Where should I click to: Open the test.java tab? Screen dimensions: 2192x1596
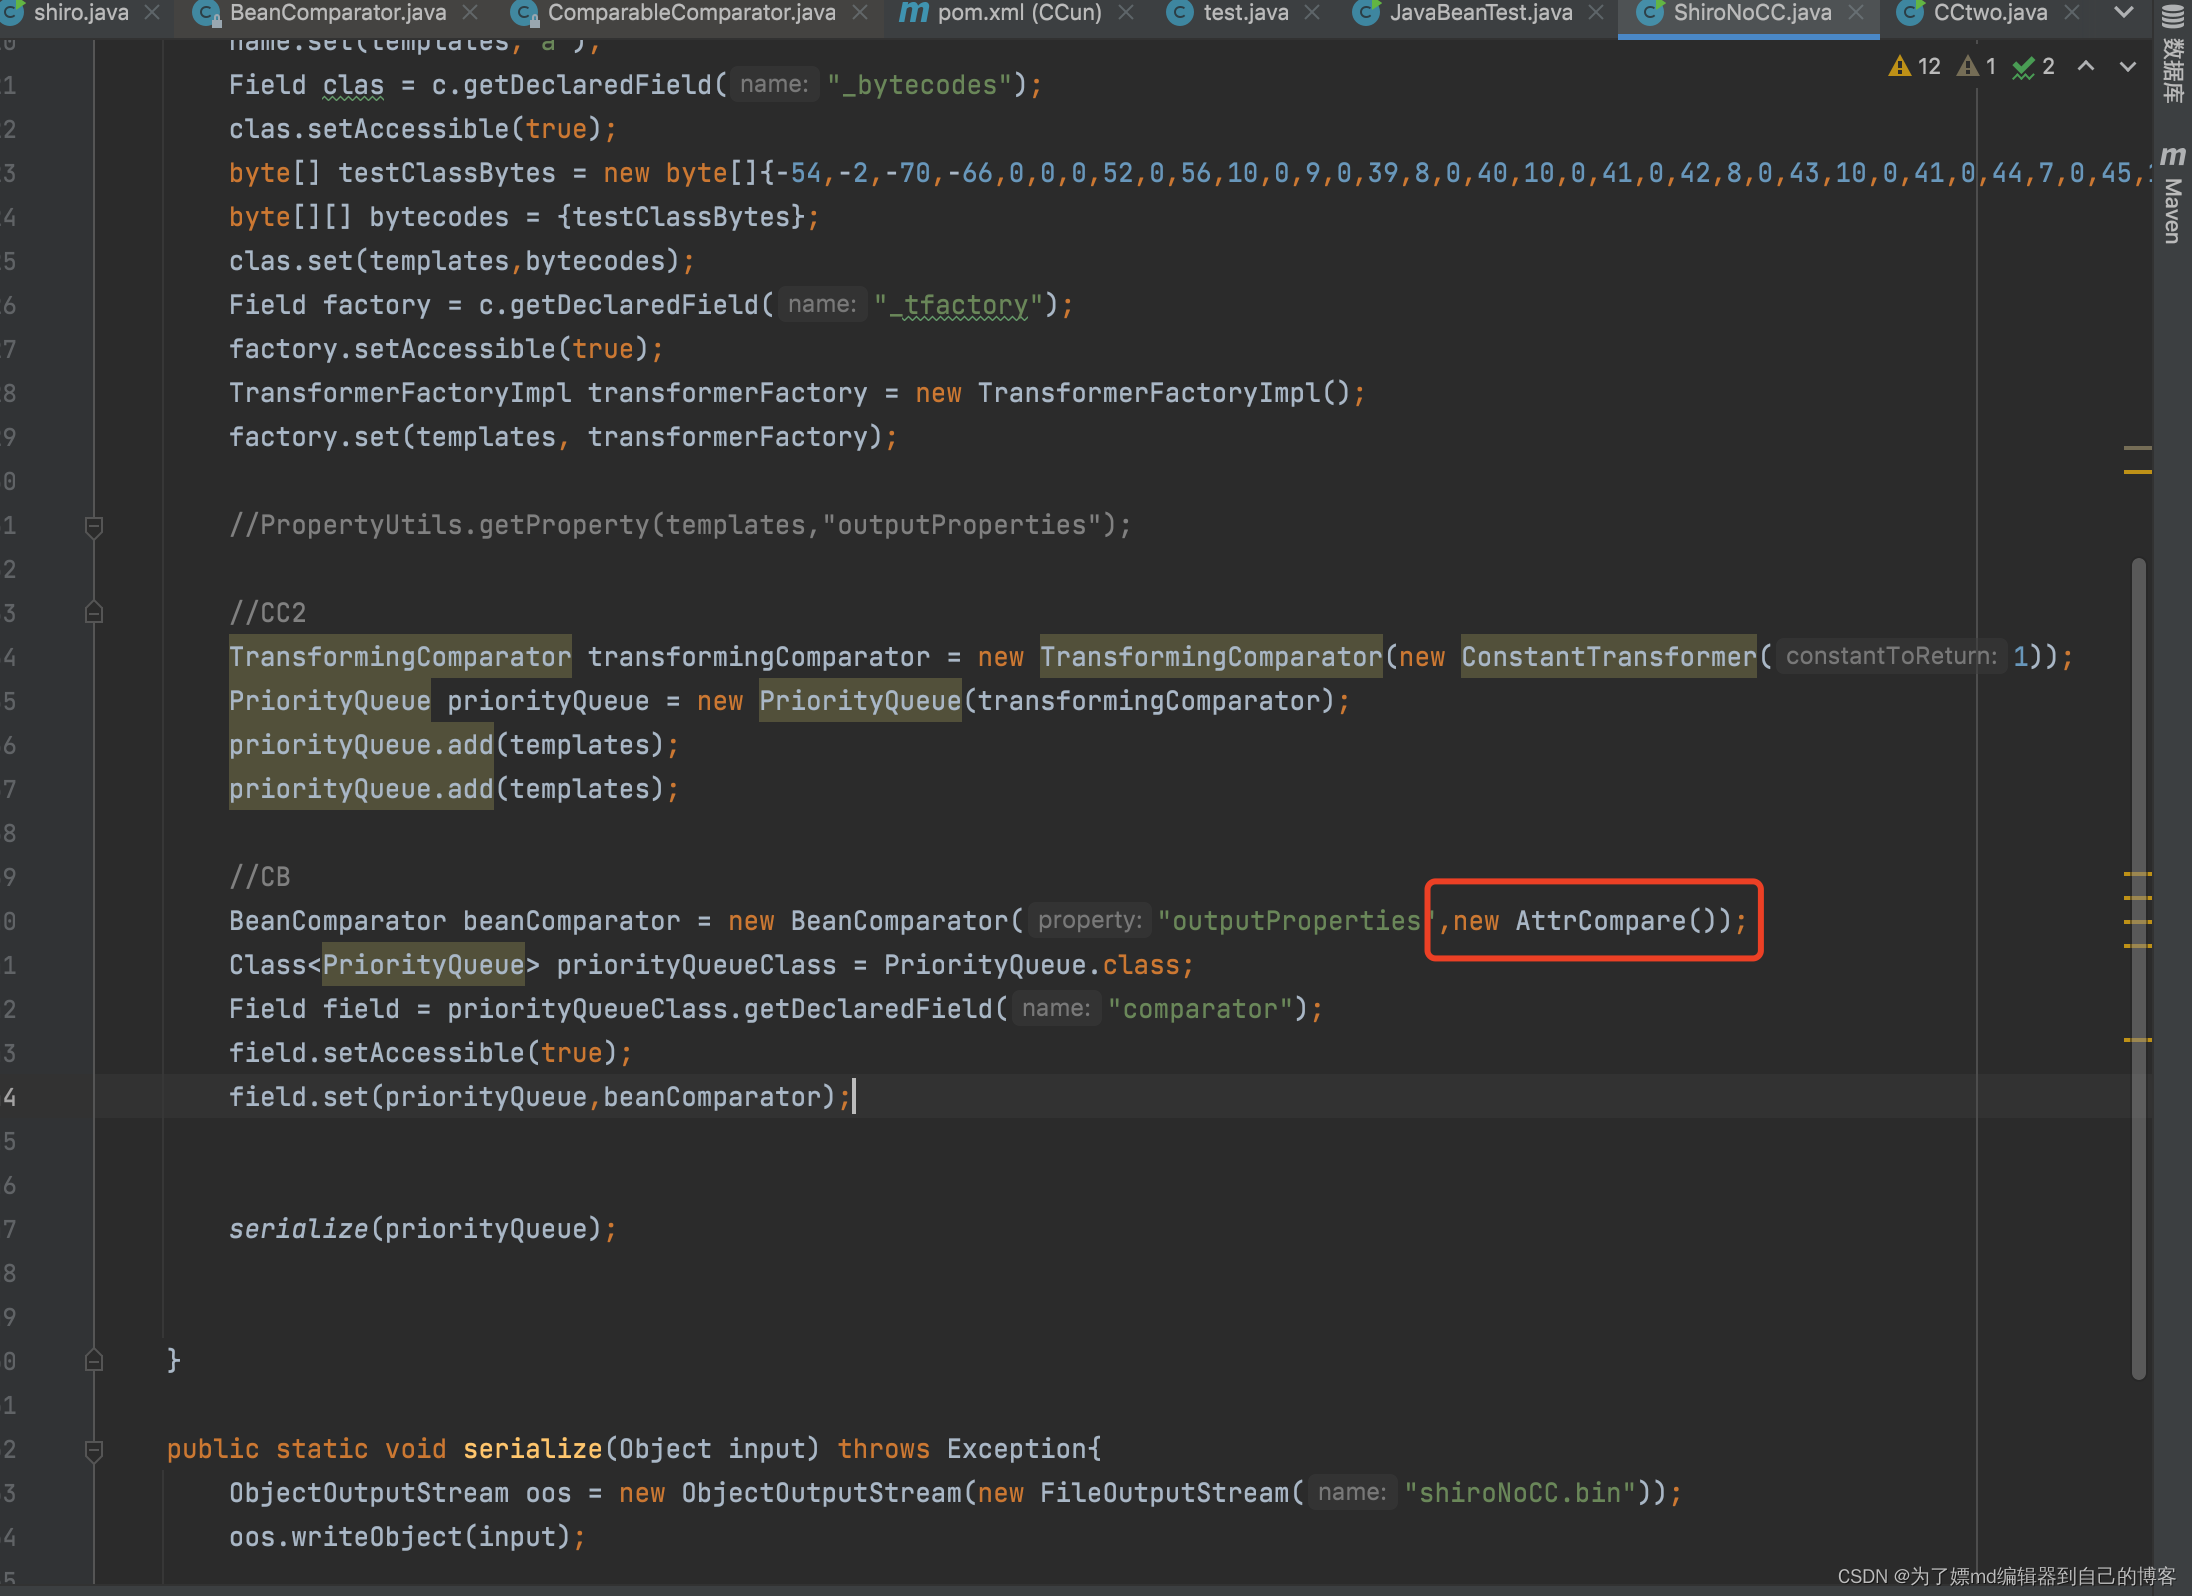(x=1246, y=13)
